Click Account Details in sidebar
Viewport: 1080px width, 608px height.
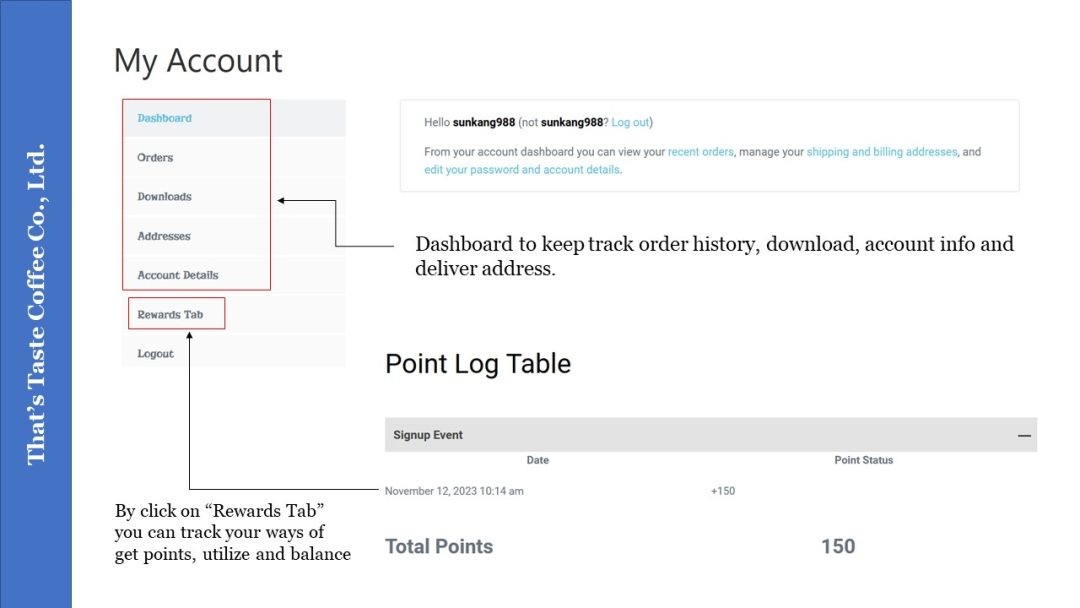[178, 275]
